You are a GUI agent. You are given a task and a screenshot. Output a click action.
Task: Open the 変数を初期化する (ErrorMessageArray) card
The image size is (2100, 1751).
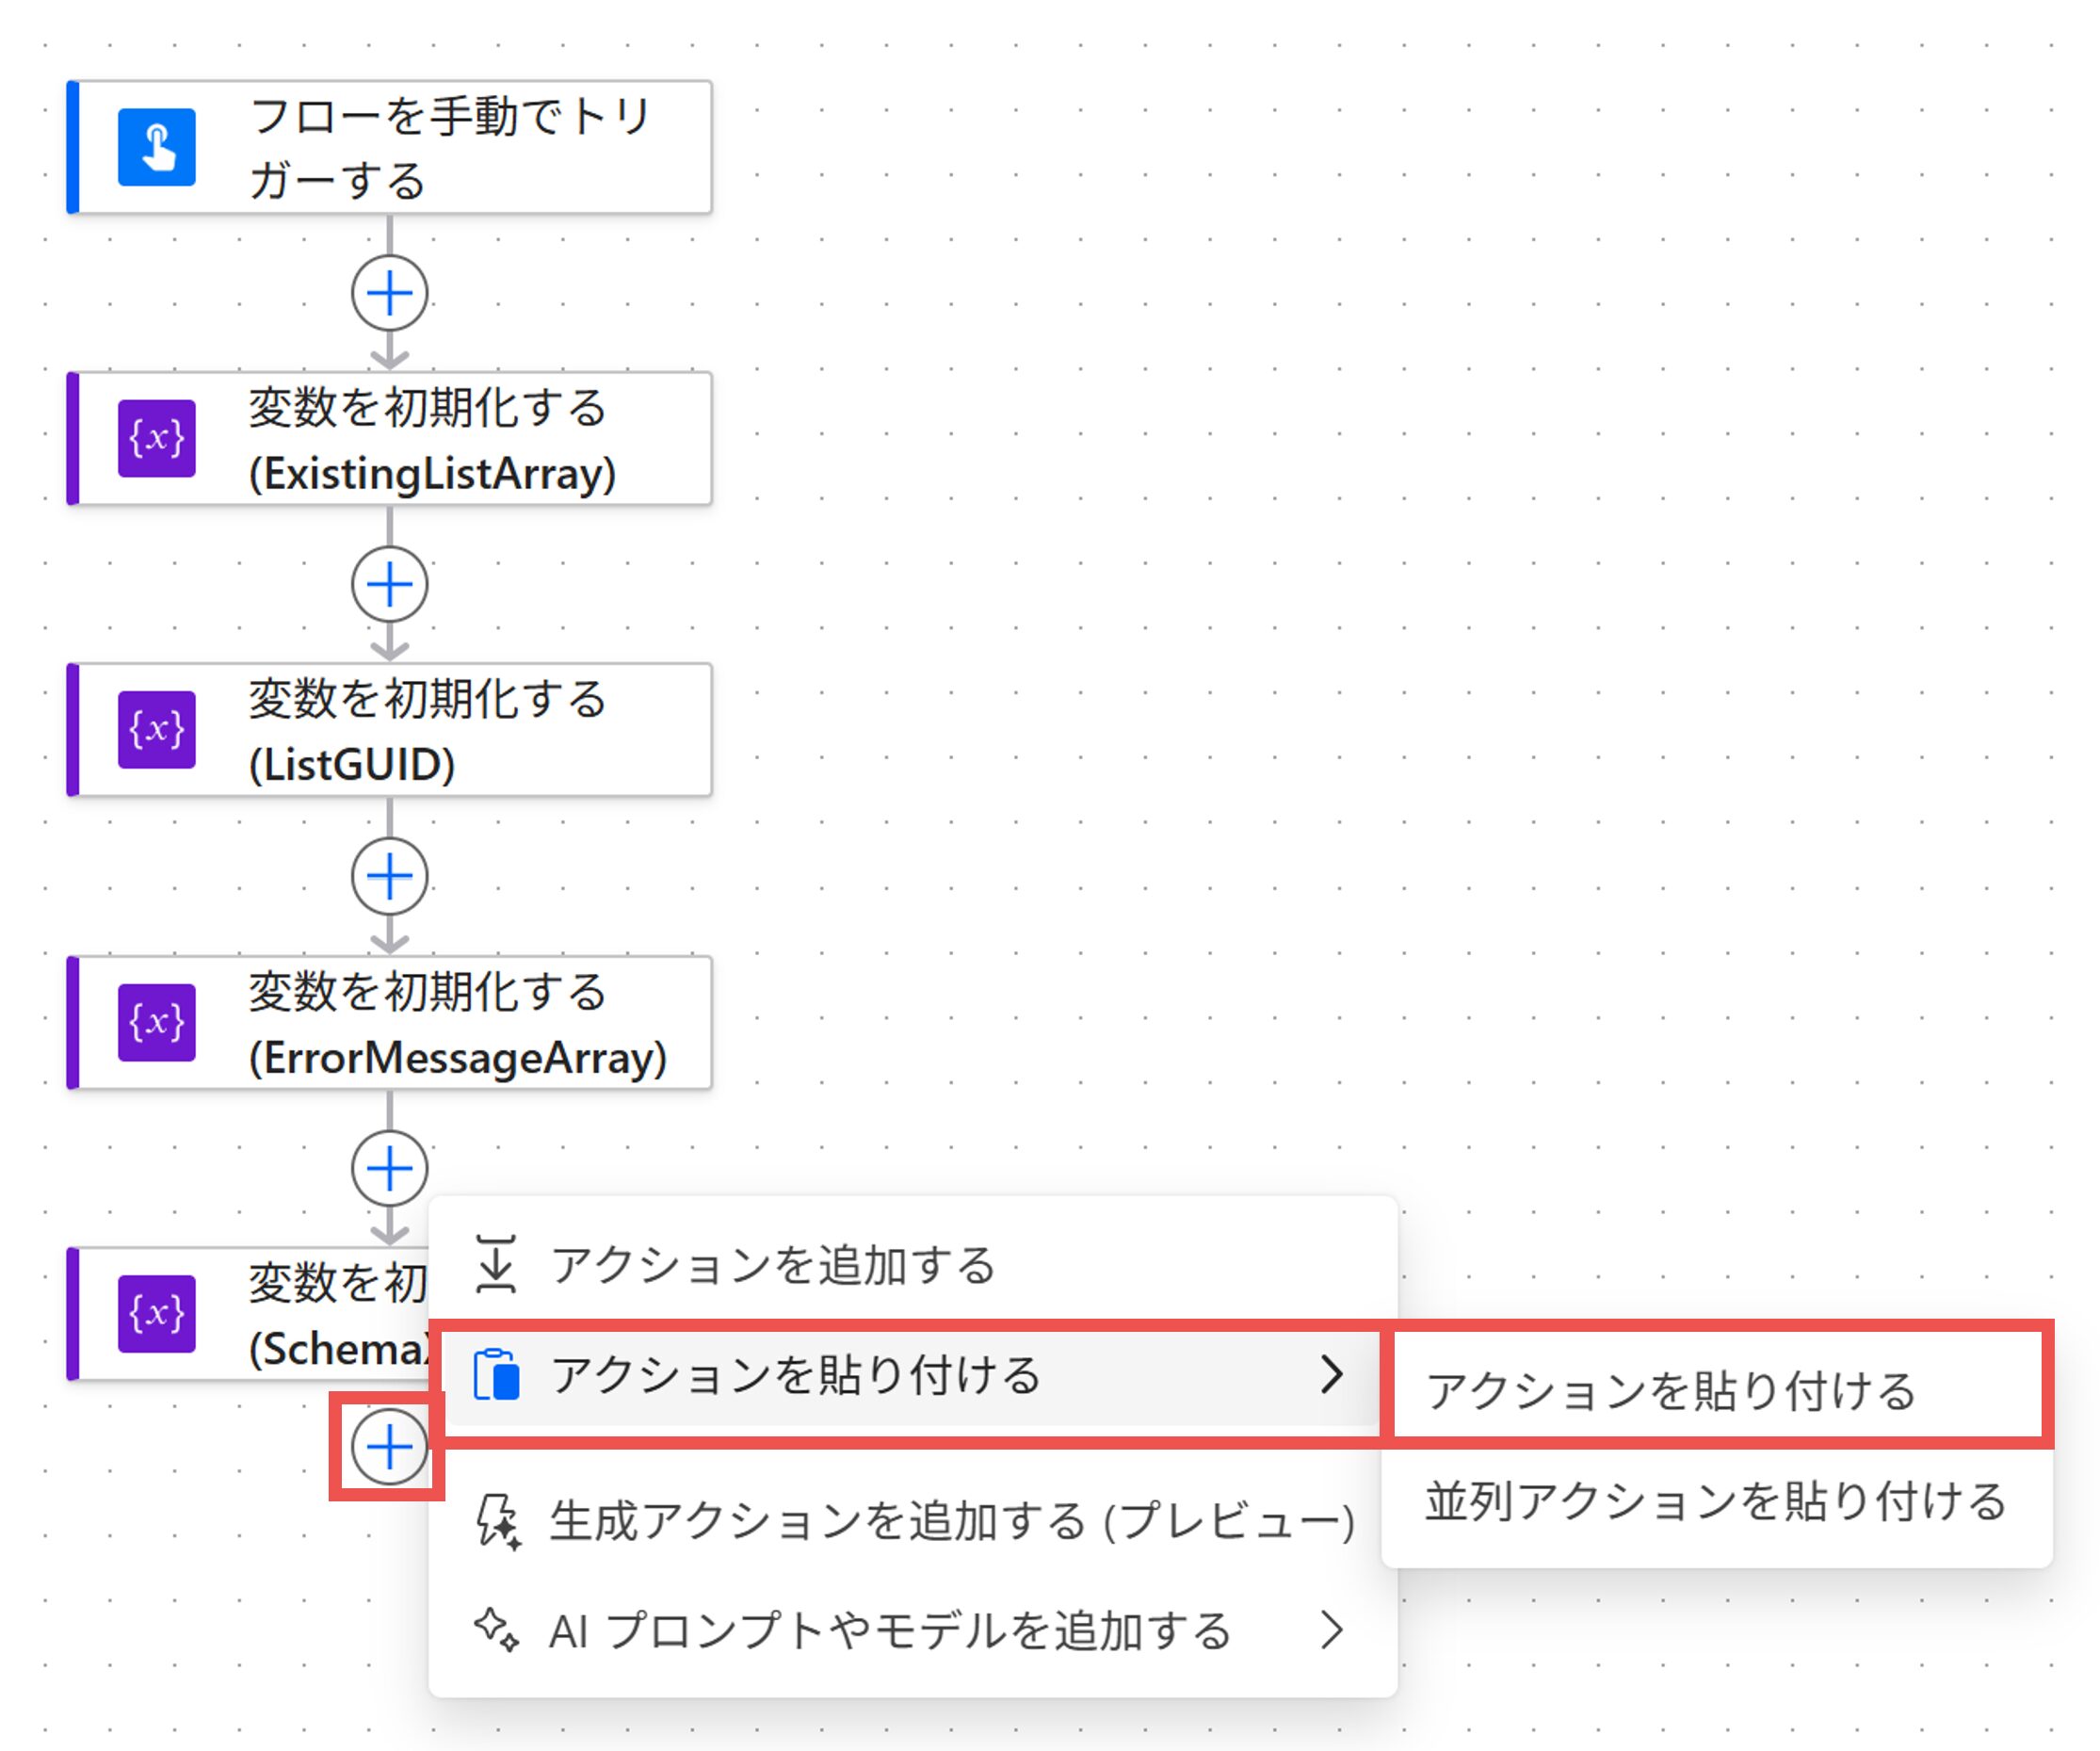coord(390,1022)
